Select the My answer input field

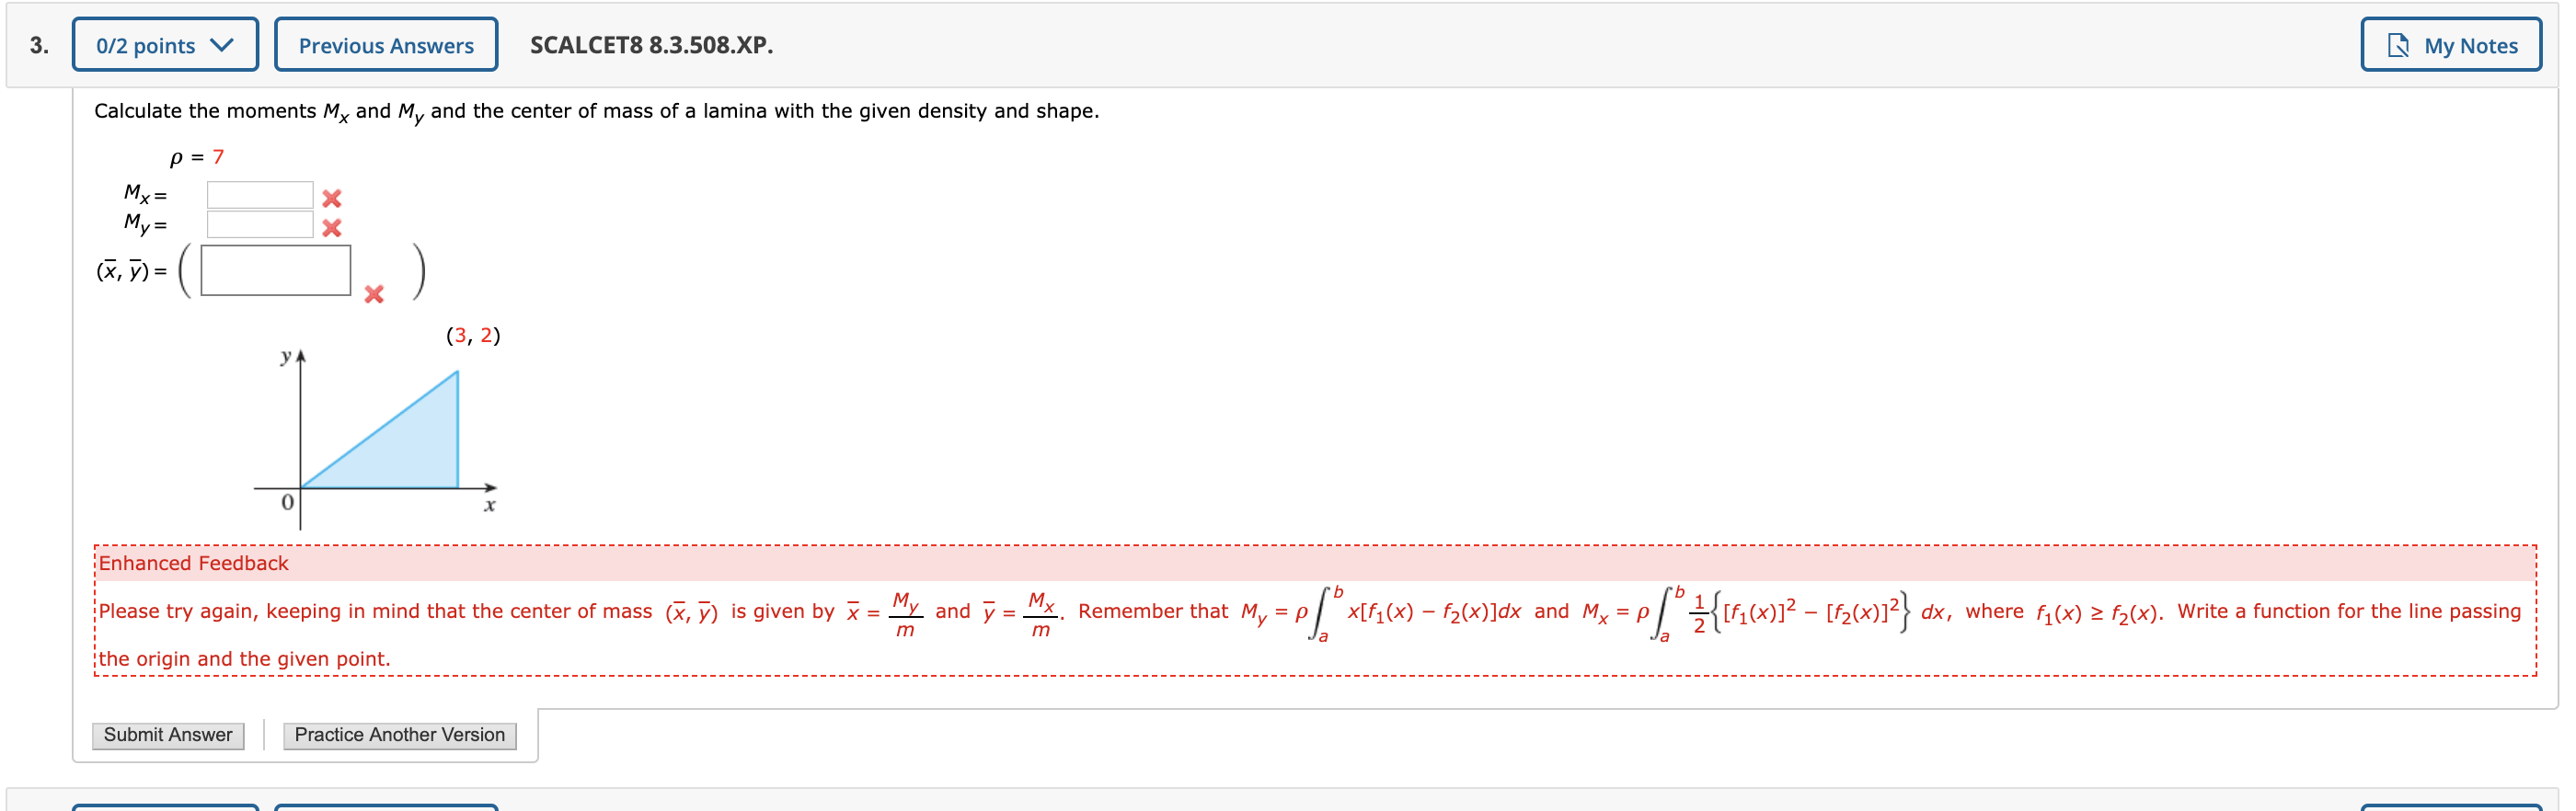point(261,226)
